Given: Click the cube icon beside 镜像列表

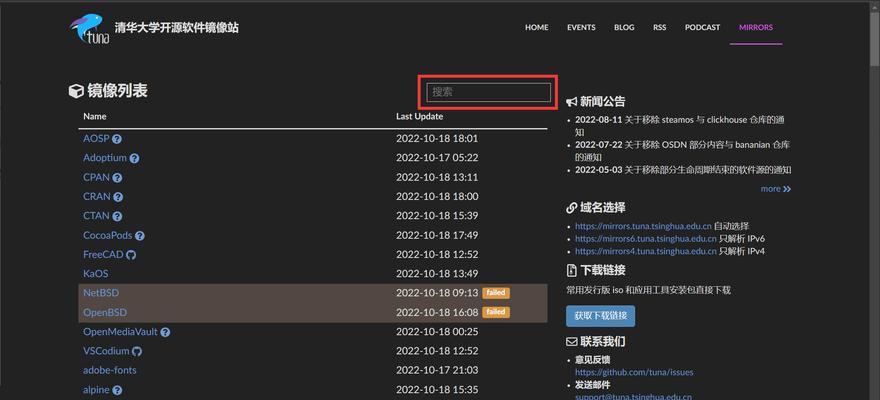Looking at the screenshot, I should point(76,91).
